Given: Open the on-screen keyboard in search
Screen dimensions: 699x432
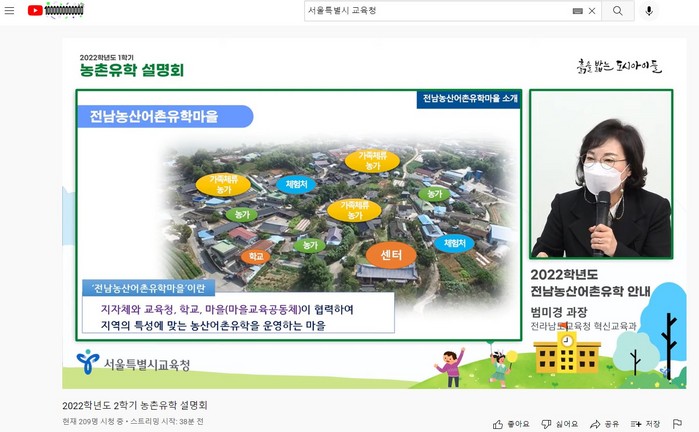Looking at the screenshot, I should pyautogui.click(x=577, y=11).
